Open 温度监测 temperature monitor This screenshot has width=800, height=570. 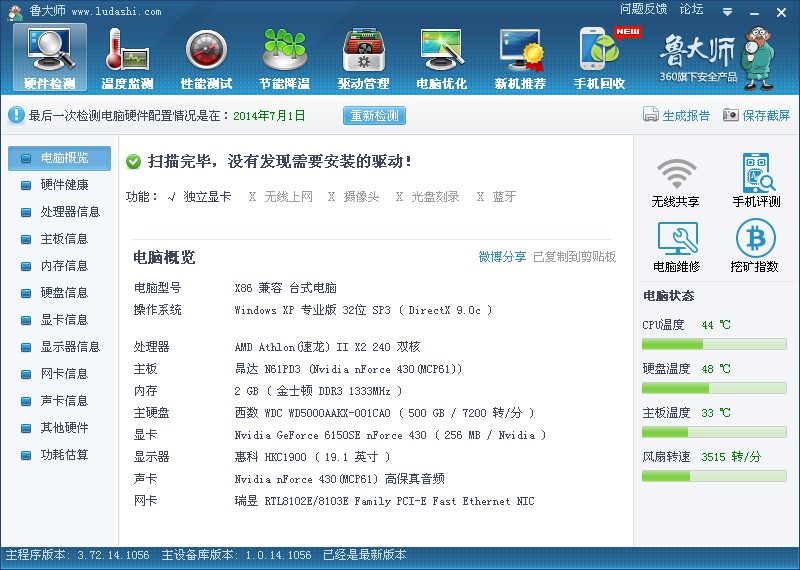coord(128,57)
